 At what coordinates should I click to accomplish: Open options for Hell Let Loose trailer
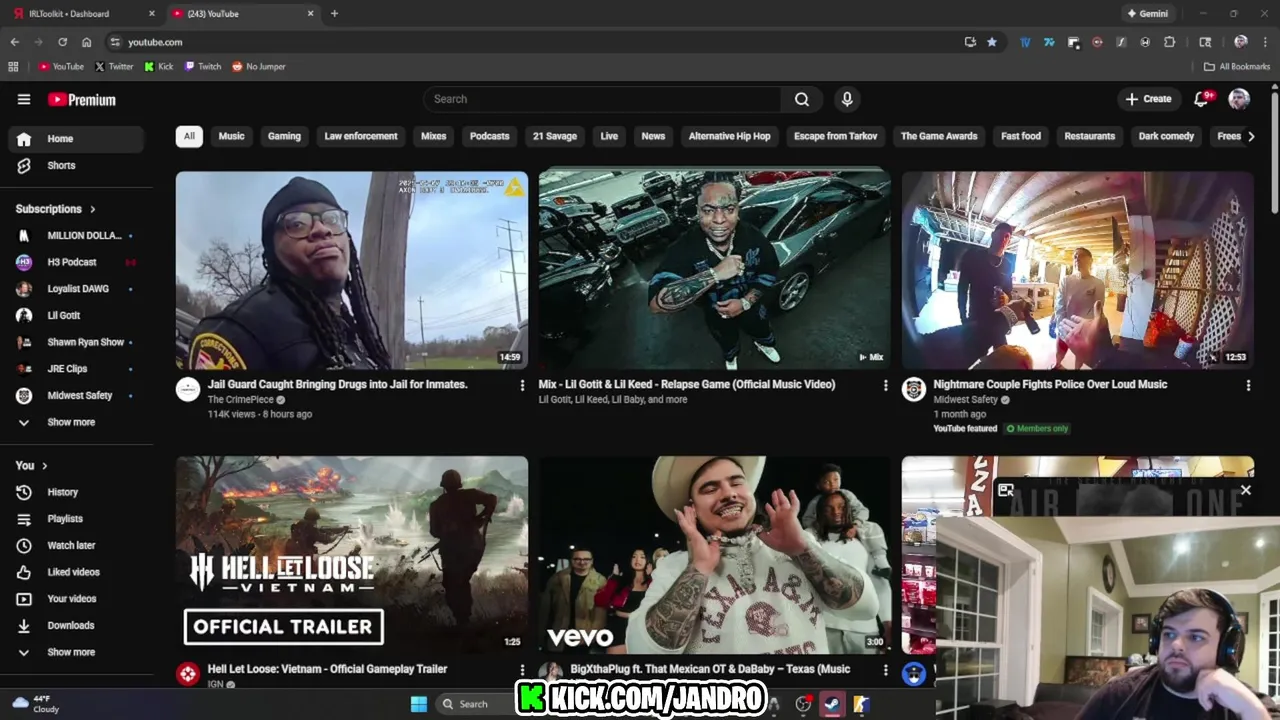coord(522,670)
